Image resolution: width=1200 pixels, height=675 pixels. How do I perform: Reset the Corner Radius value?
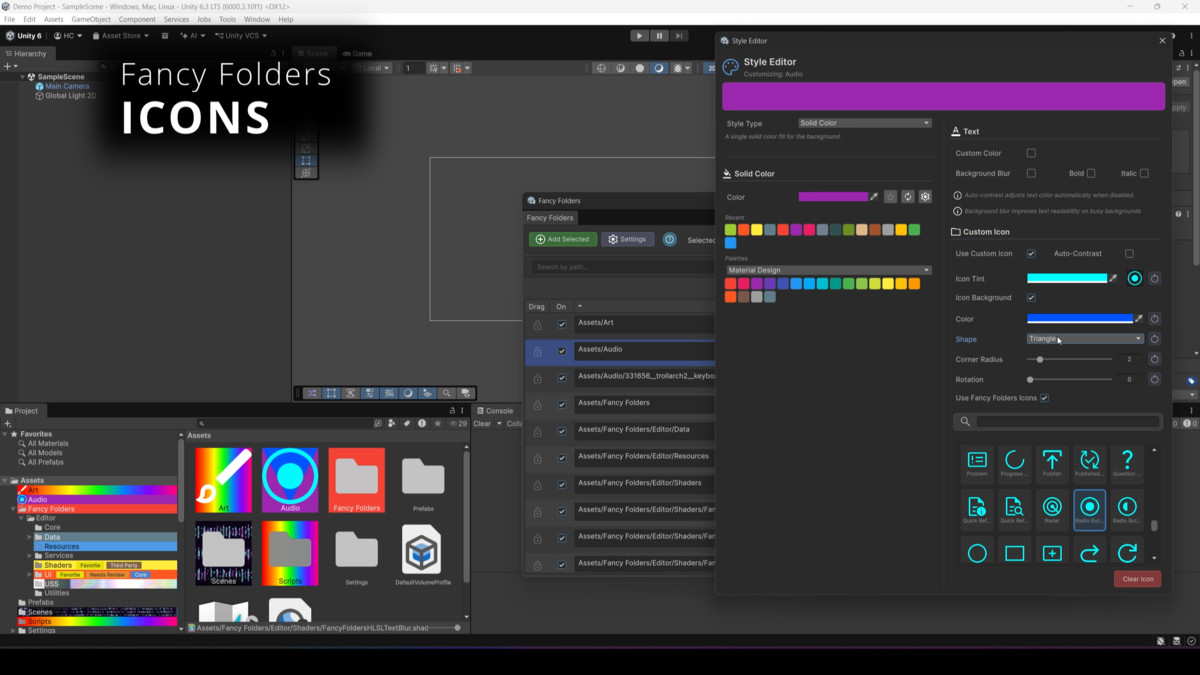click(1154, 359)
